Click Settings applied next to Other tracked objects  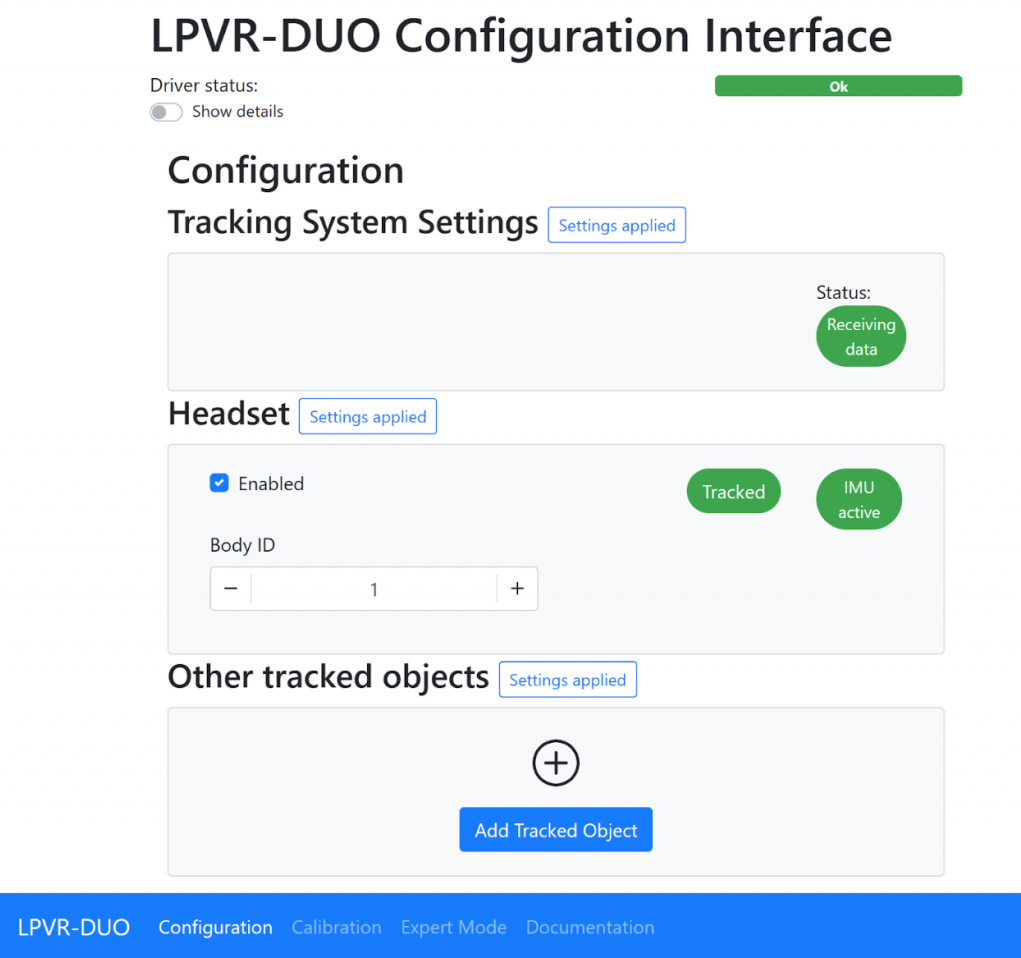(568, 679)
